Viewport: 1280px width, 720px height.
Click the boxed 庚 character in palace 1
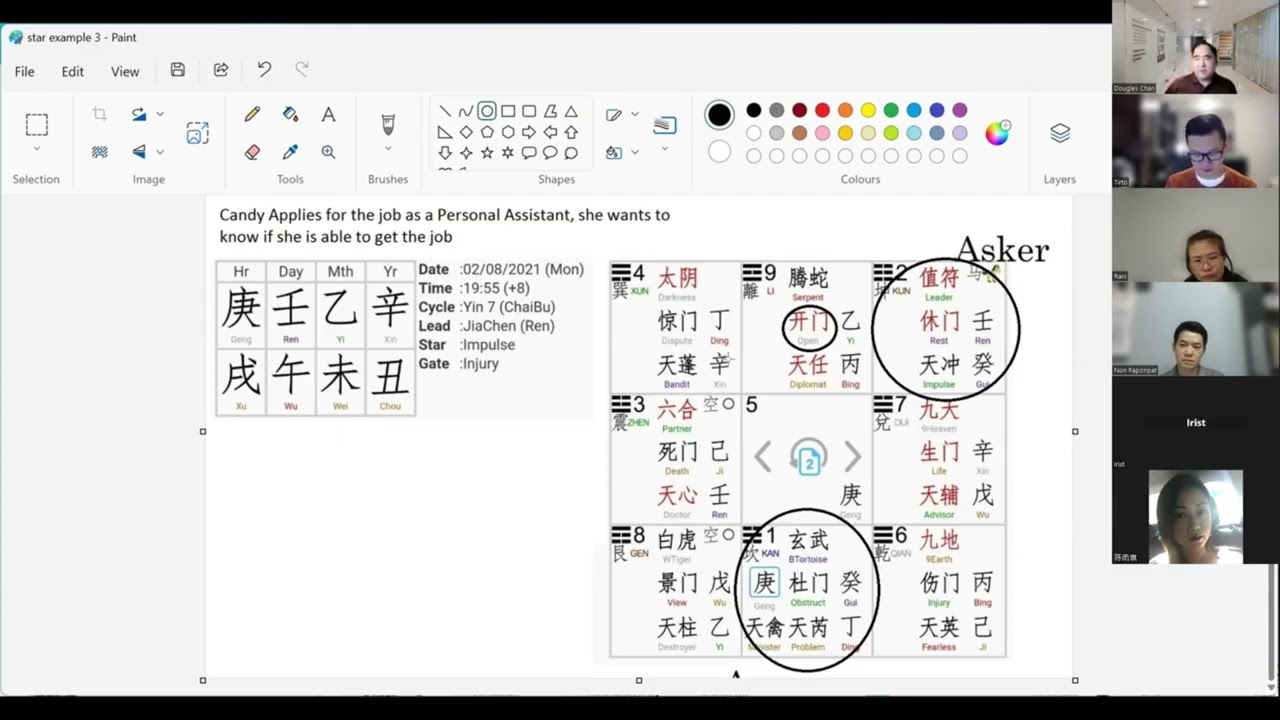(764, 583)
